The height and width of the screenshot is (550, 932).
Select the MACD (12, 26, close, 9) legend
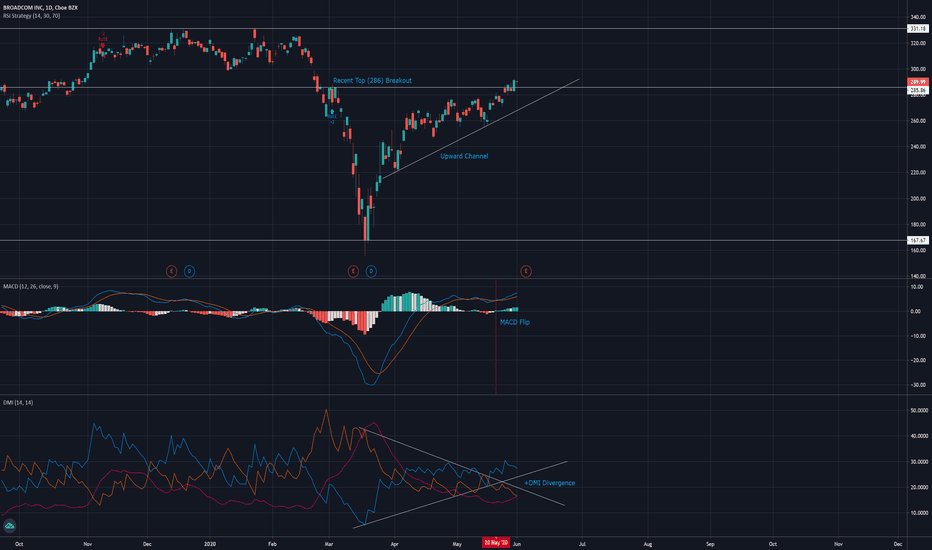30,287
